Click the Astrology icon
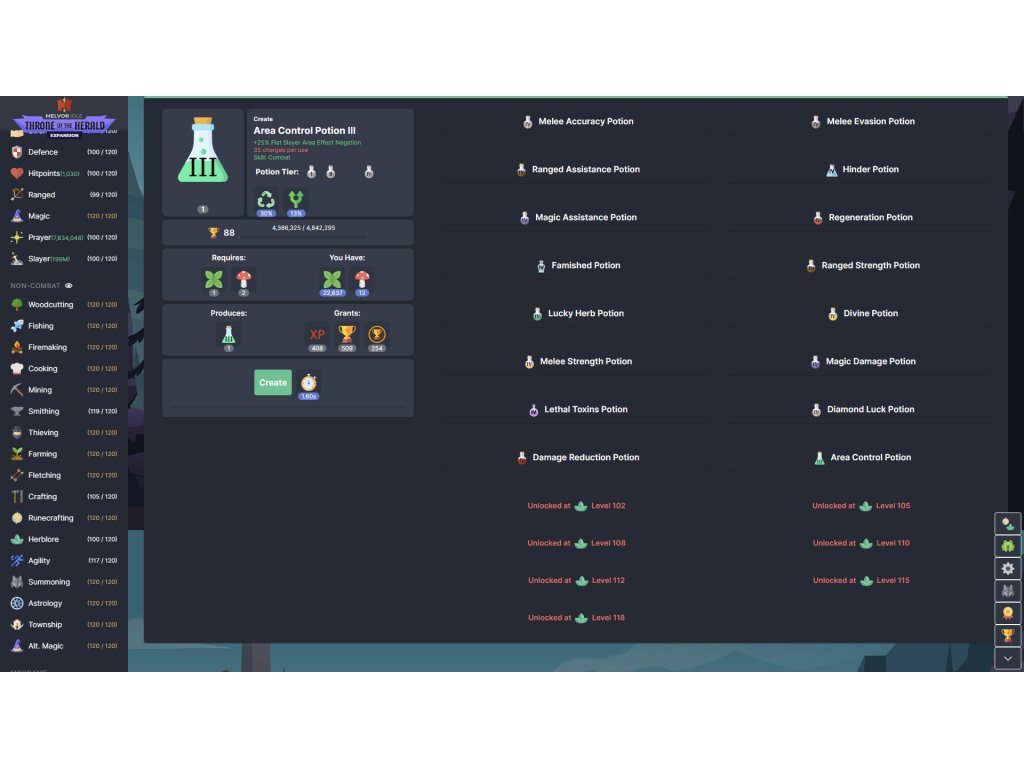 17,603
